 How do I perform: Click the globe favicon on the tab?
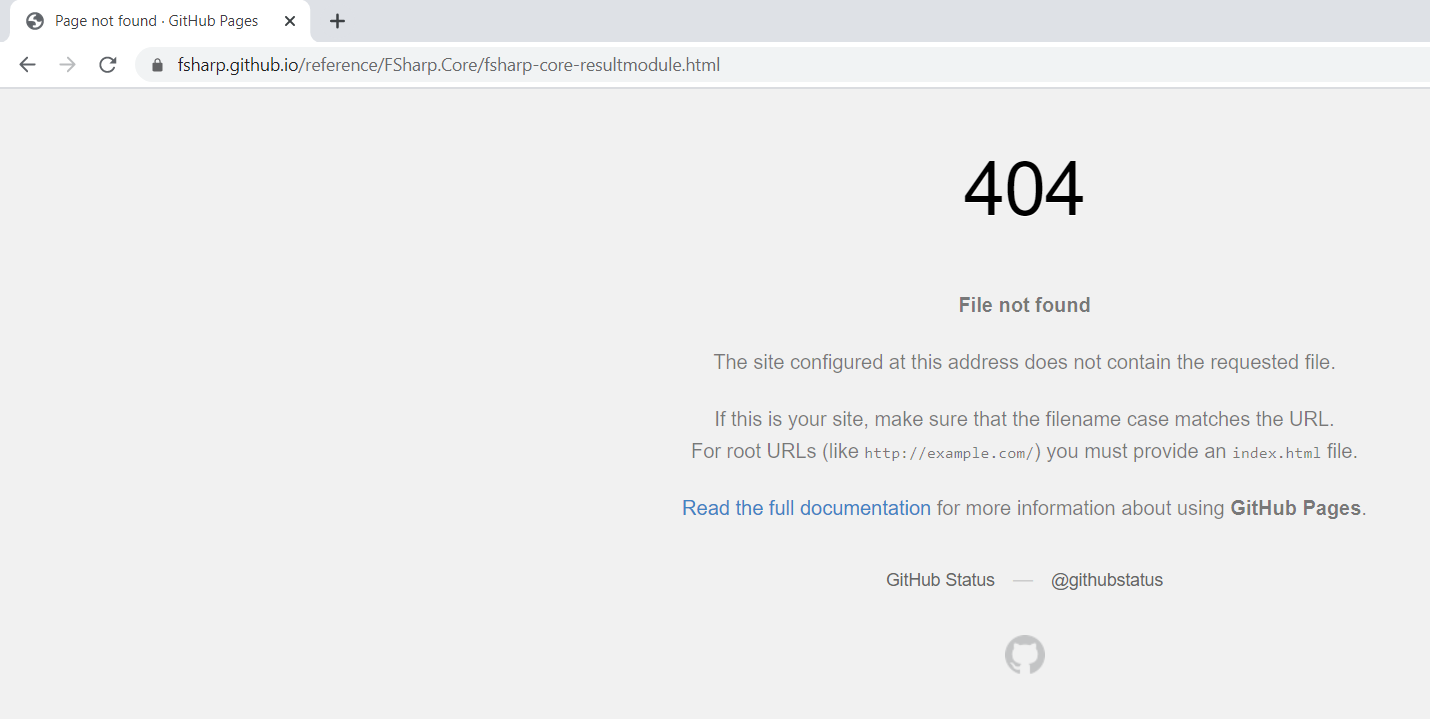[35, 21]
